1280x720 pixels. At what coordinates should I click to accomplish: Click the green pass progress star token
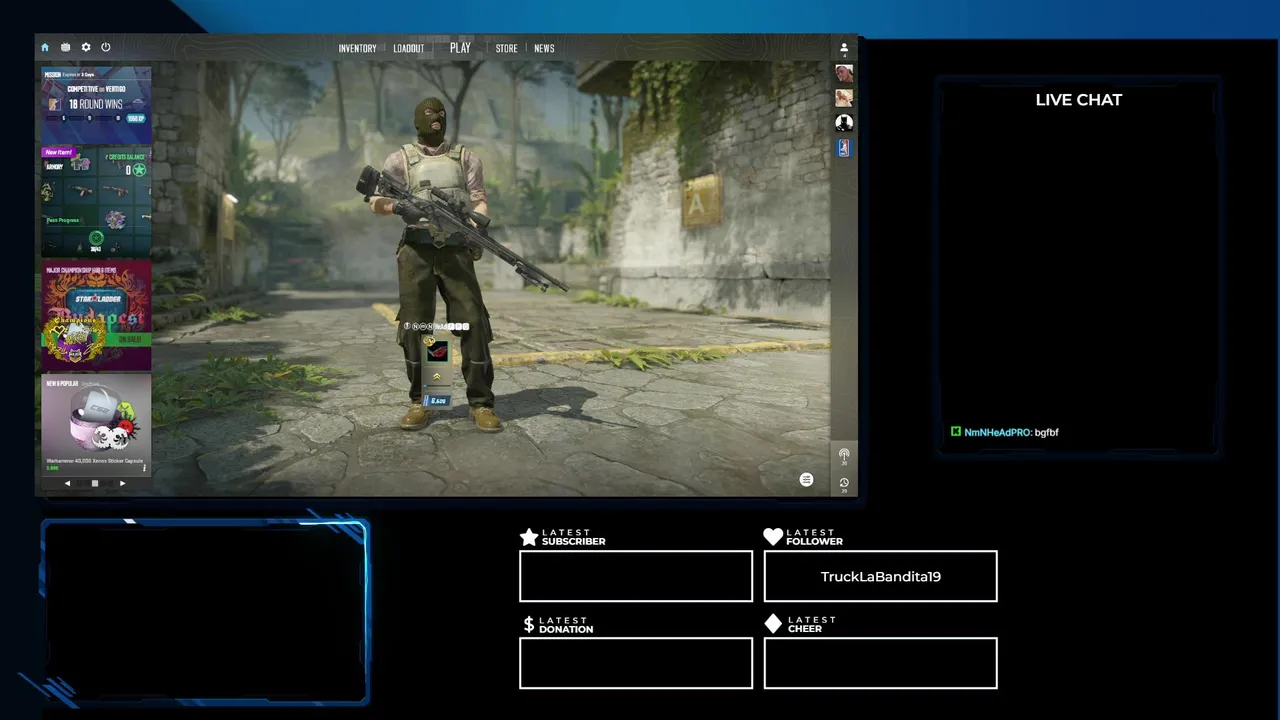96,237
